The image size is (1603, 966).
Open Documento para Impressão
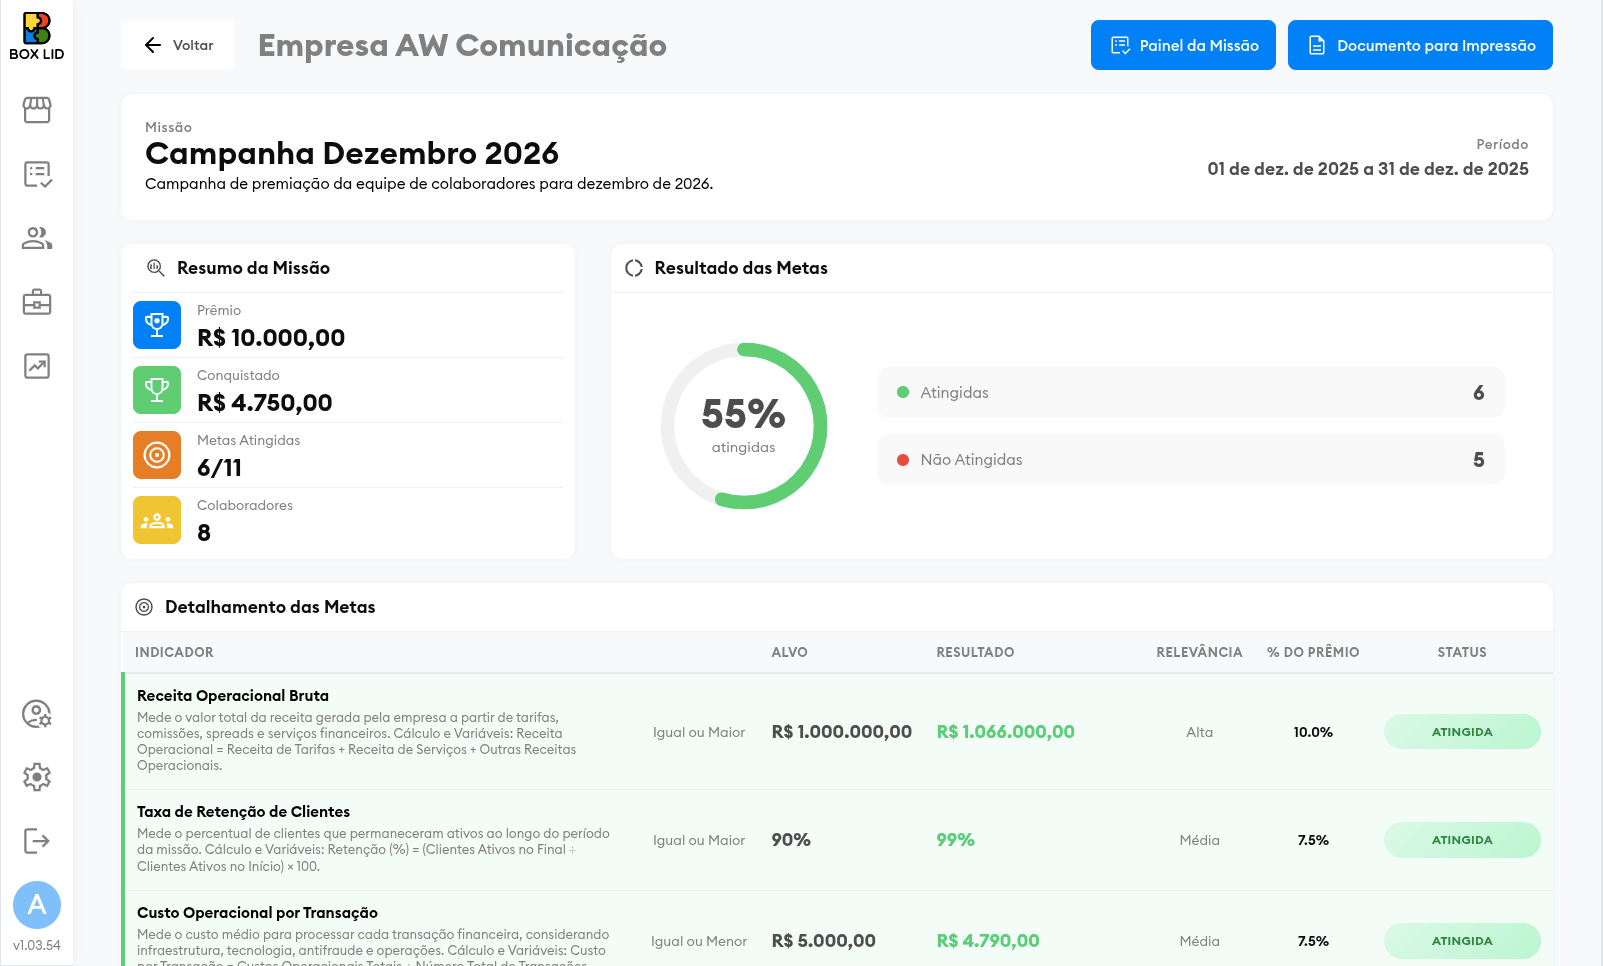pos(1420,45)
